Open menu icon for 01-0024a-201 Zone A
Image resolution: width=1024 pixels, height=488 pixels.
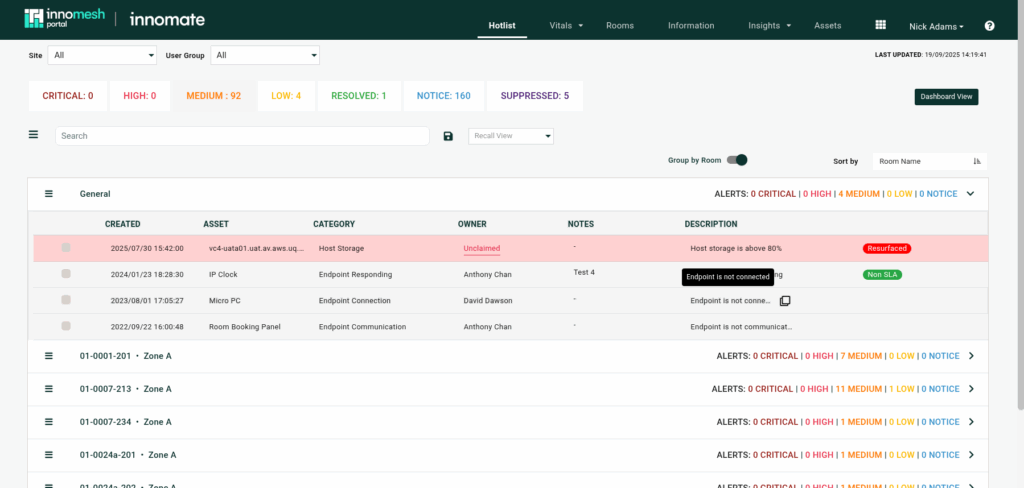[x=48, y=455]
